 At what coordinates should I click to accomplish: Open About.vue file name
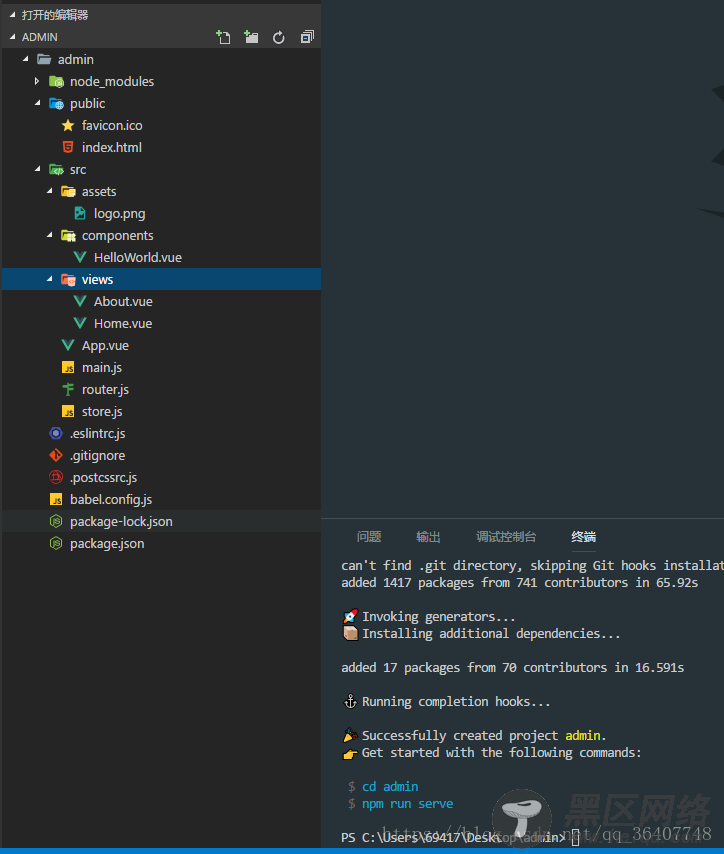click(x=123, y=302)
